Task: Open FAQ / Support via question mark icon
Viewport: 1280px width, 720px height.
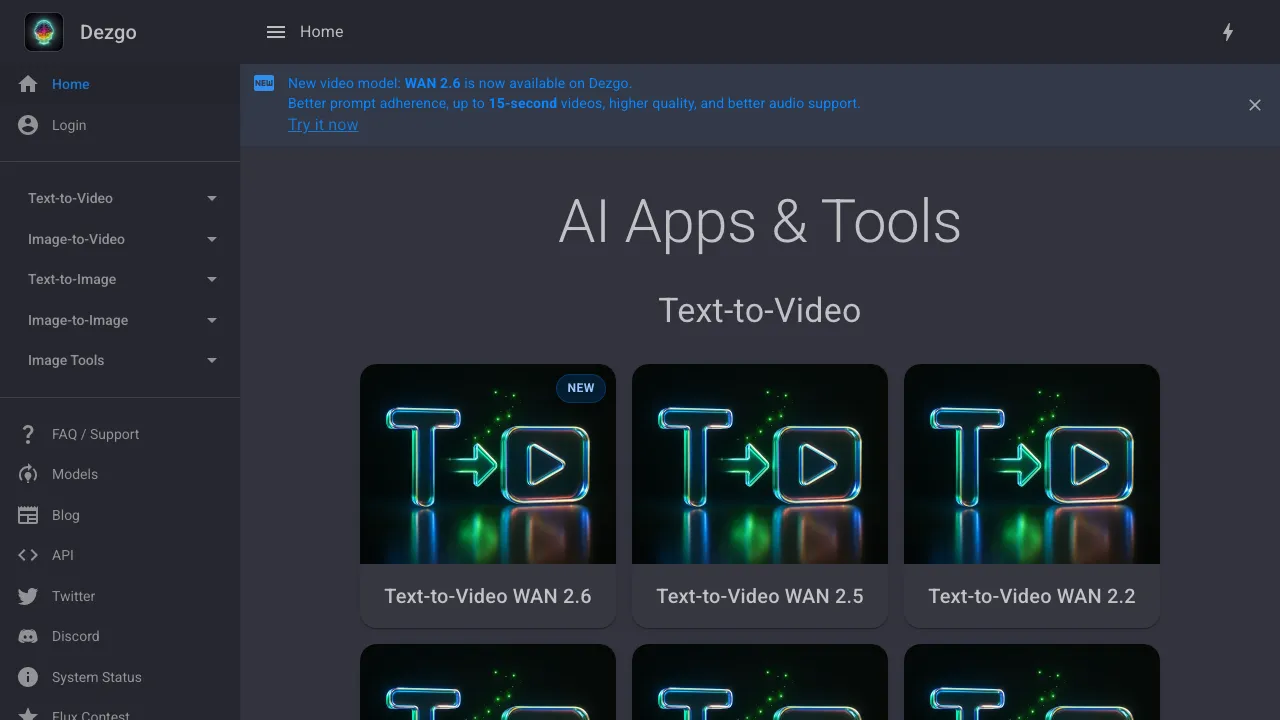Action: 27,433
